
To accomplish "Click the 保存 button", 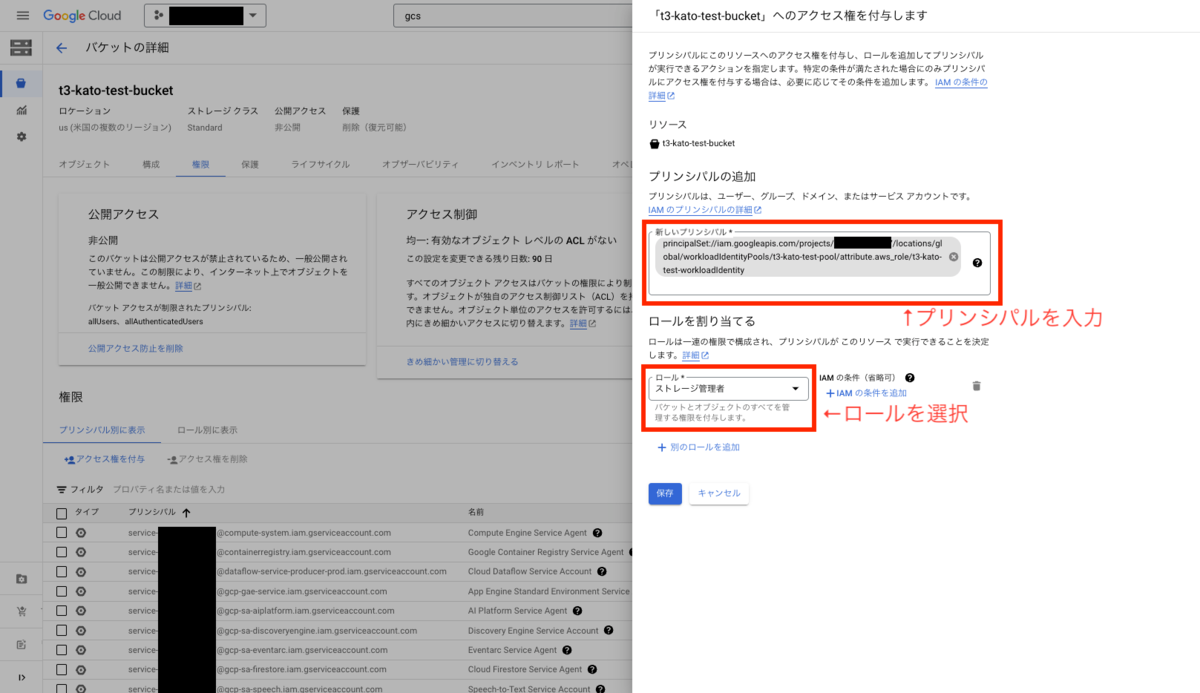I will pyautogui.click(x=665, y=493).
